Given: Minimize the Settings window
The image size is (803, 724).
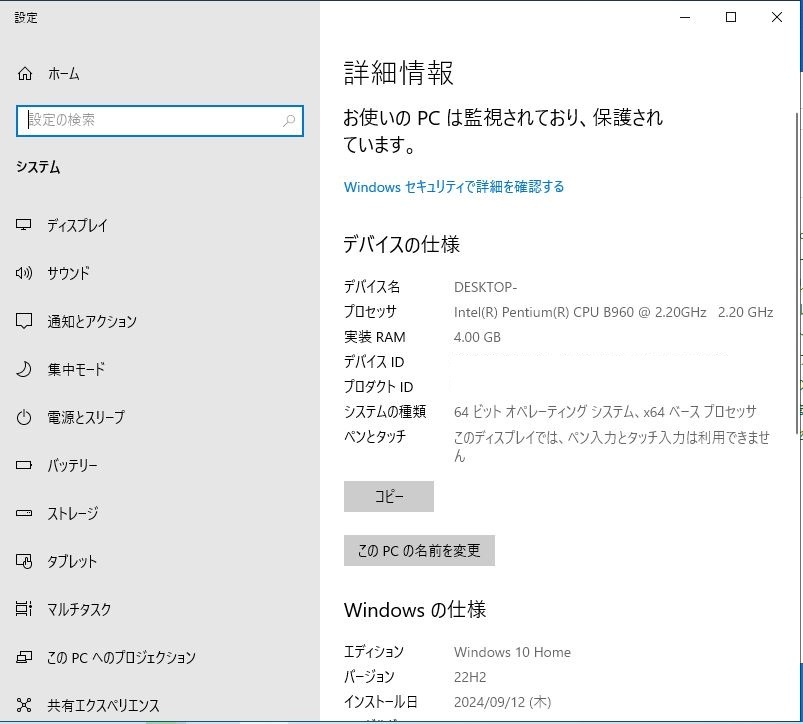Looking at the screenshot, I should pyautogui.click(x=685, y=17).
